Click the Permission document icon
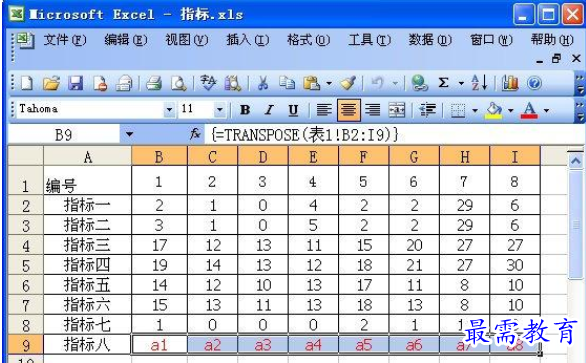 click(100, 83)
